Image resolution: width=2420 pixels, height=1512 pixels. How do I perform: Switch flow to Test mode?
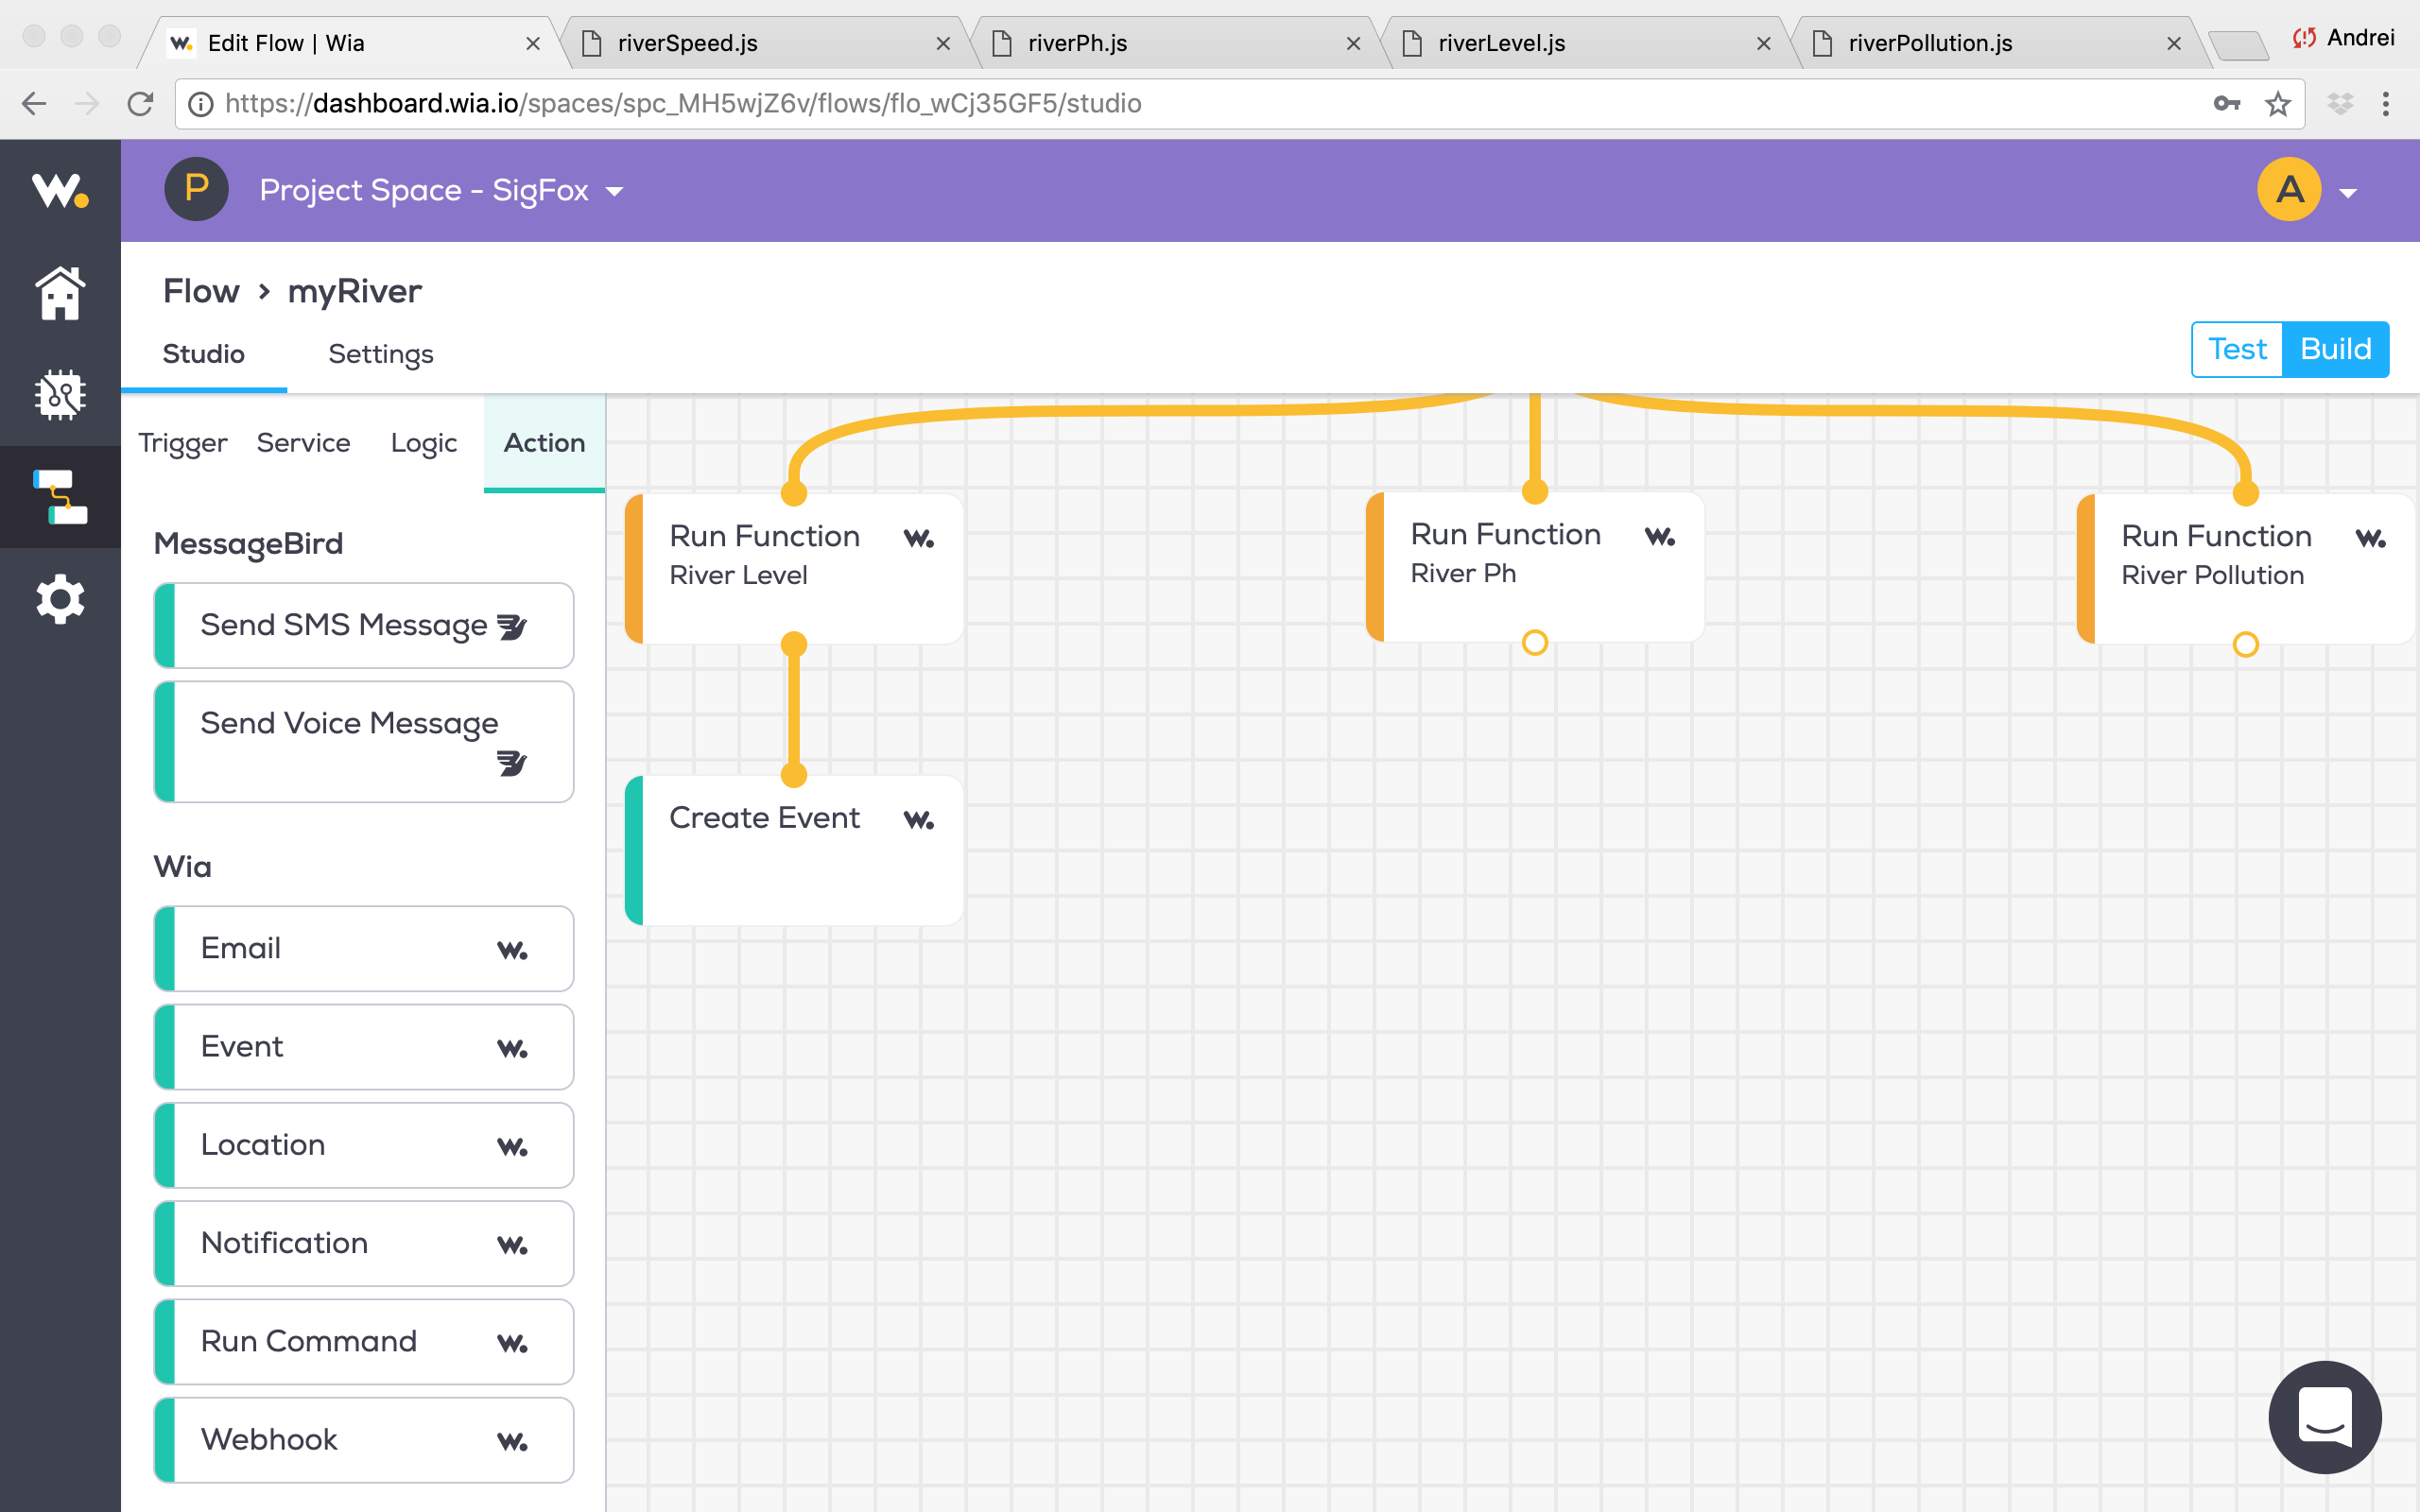(2237, 349)
